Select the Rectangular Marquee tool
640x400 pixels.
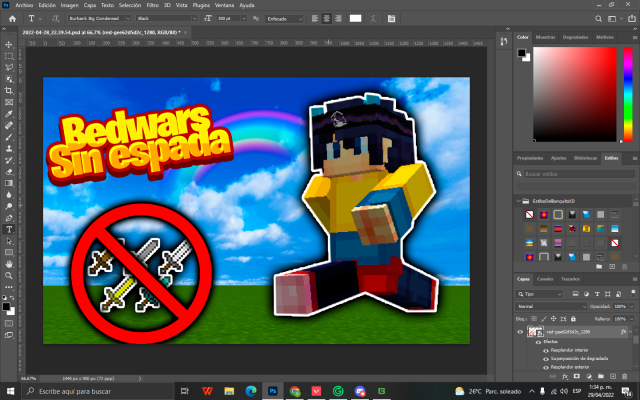click(x=9, y=59)
